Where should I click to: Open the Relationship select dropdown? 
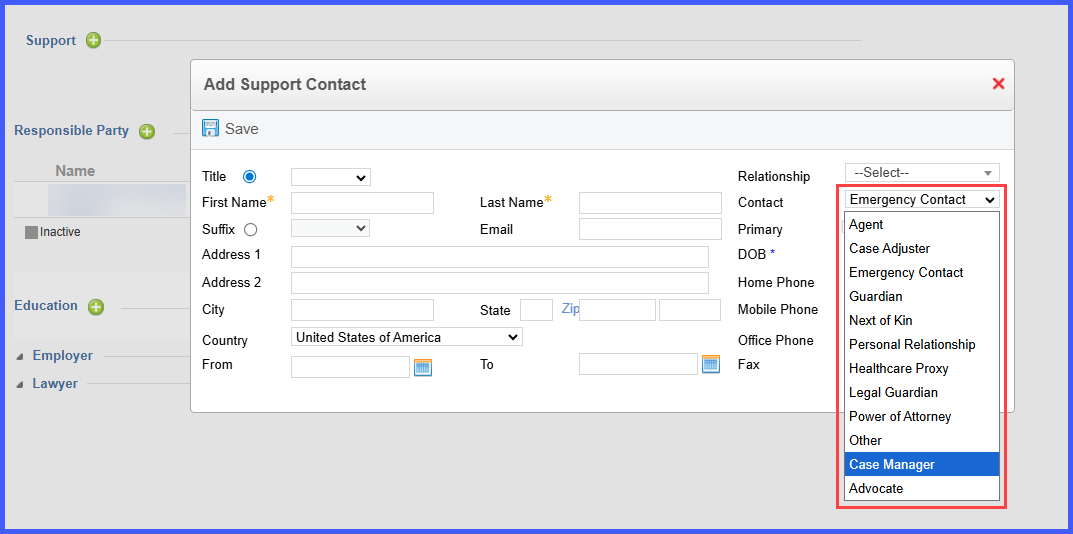(x=922, y=173)
